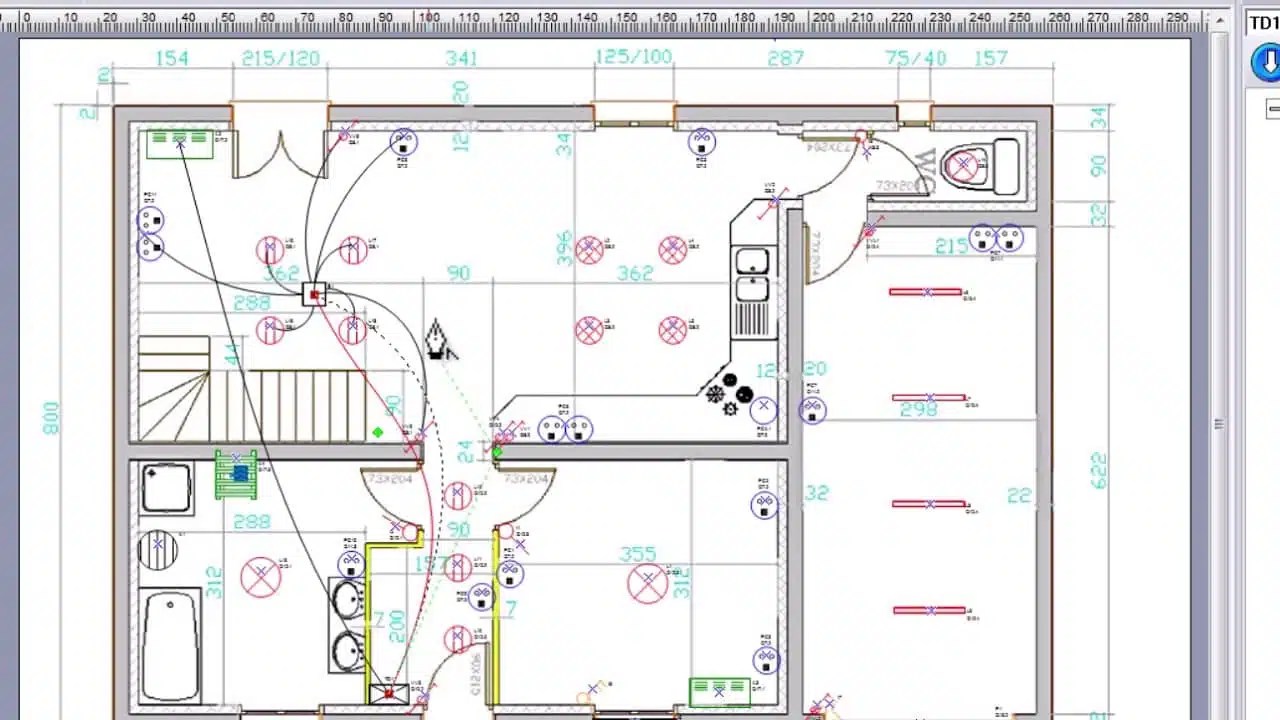Switch to the TD1 tab
Image resolution: width=1280 pixels, height=720 pixels.
1261,22
